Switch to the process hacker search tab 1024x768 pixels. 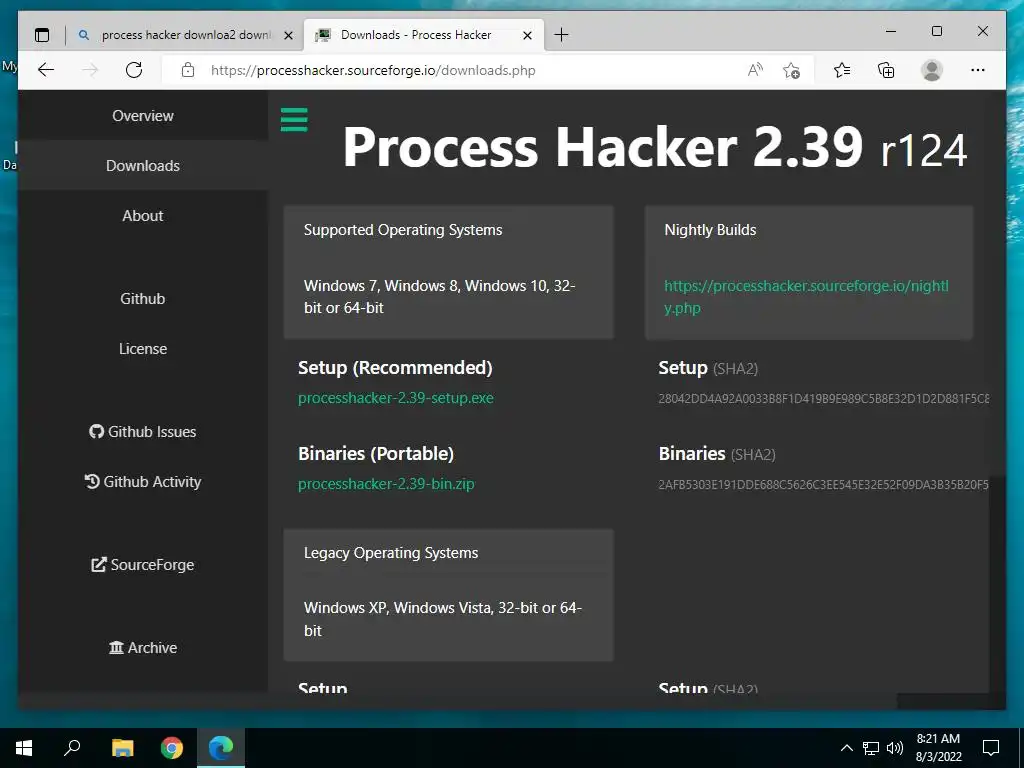185,35
